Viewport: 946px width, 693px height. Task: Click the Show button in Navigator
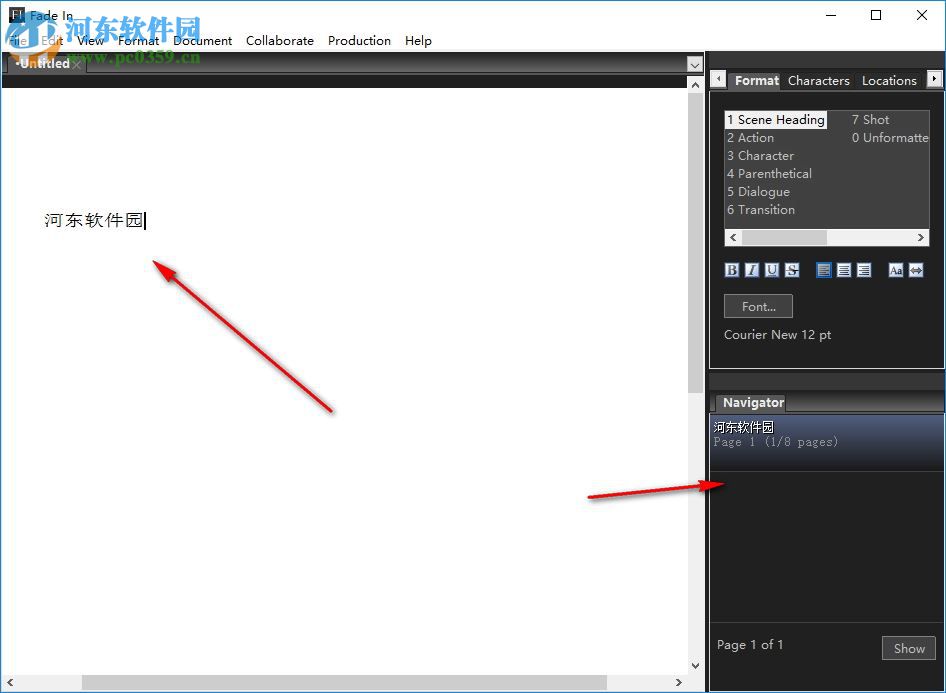908,648
